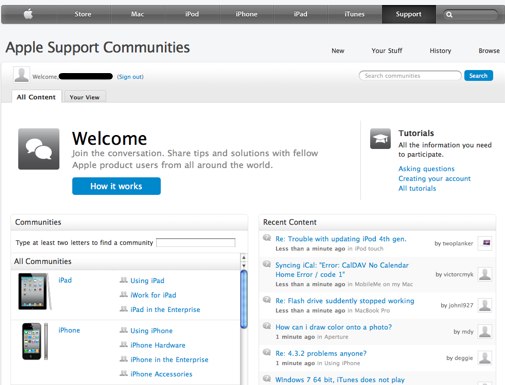Click the blue Search button
This screenshot has height=385, width=505.
click(x=478, y=76)
